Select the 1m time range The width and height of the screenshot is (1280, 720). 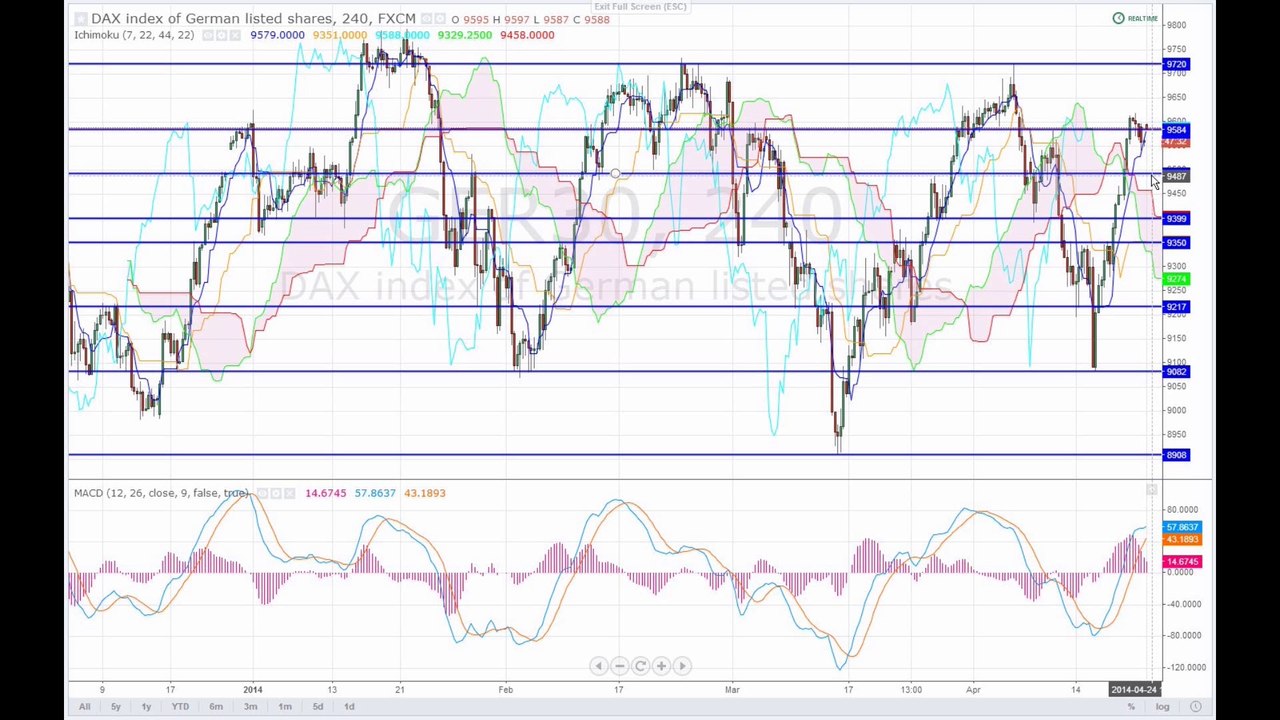(285, 707)
